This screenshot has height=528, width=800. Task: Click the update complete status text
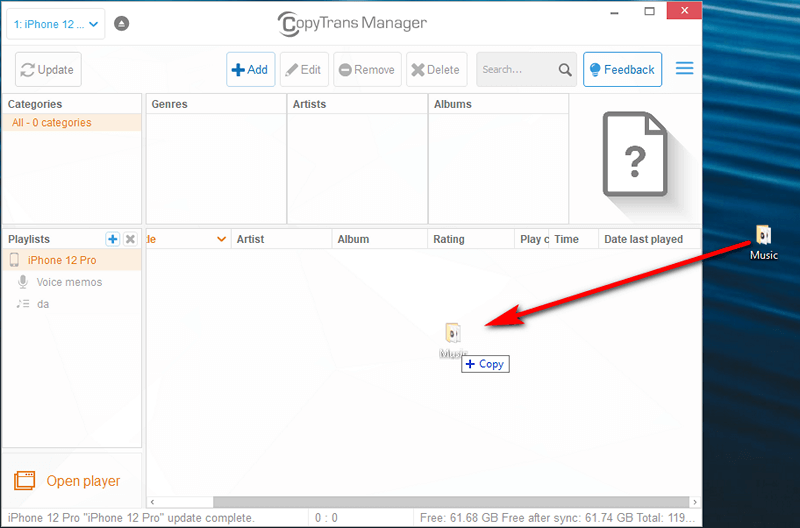coord(131,518)
